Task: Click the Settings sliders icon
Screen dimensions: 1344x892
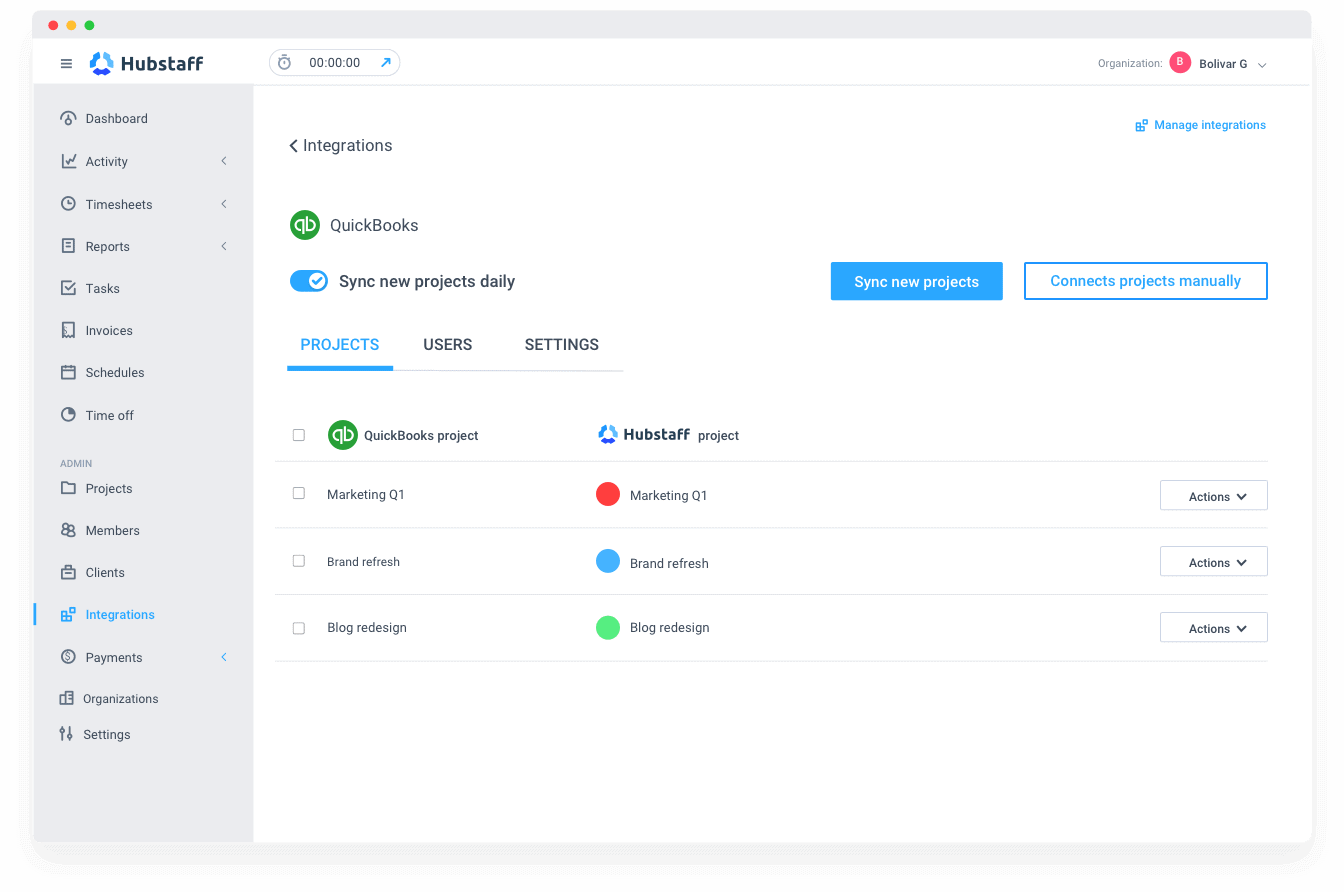Action: [66, 734]
